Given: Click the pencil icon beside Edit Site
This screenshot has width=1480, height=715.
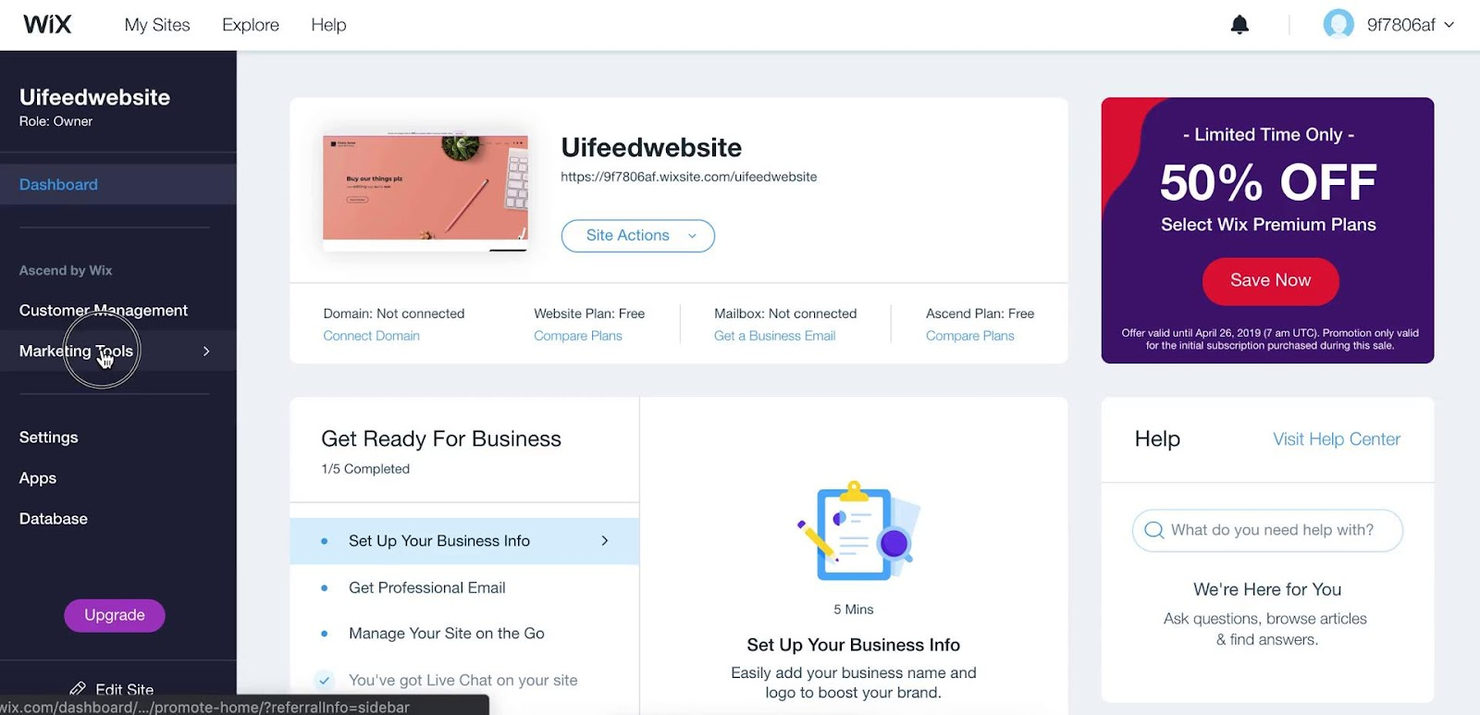Looking at the screenshot, I should (78, 688).
